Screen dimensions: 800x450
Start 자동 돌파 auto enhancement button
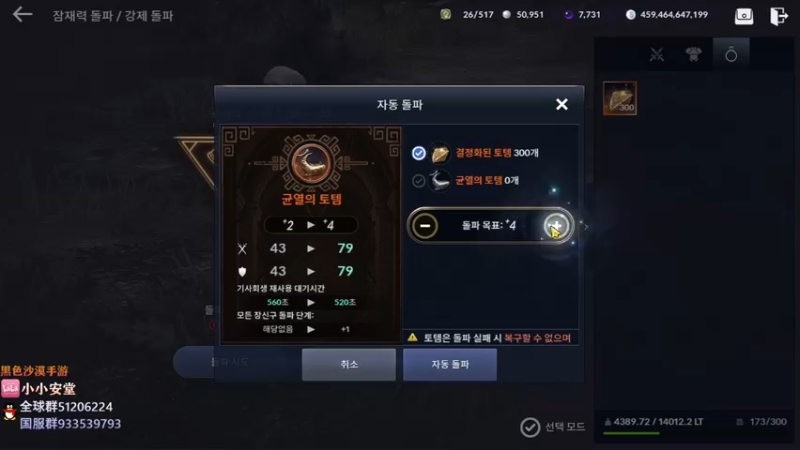click(x=450, y=364)
